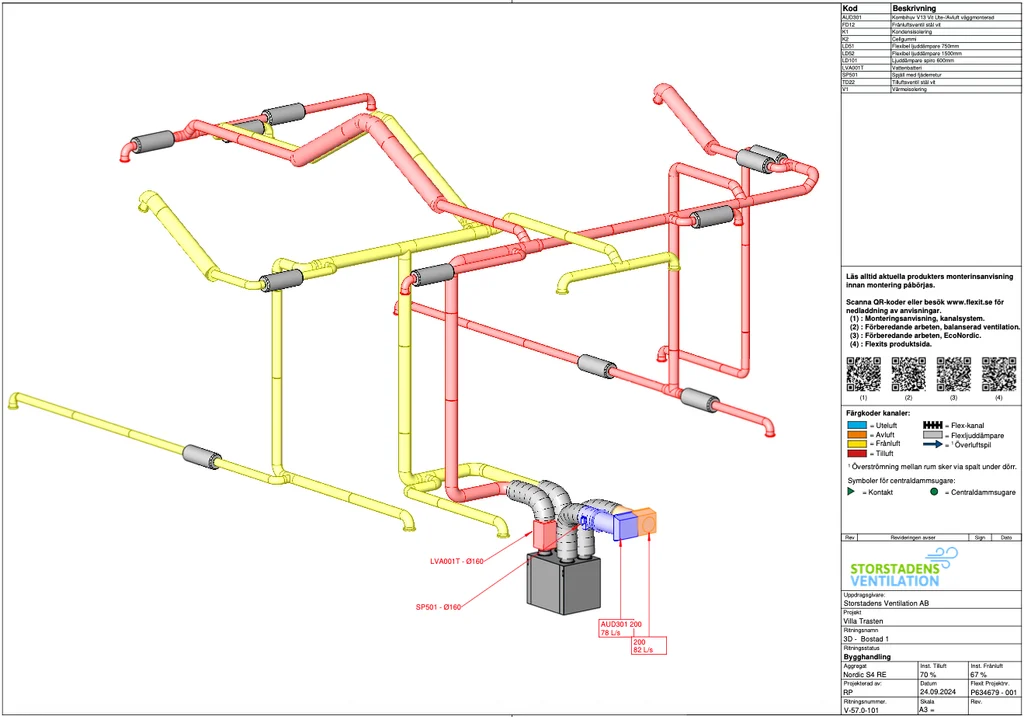Click the '200 82 L/s' callout box
The image size is (1024, 717).
(x=648, y=646)
